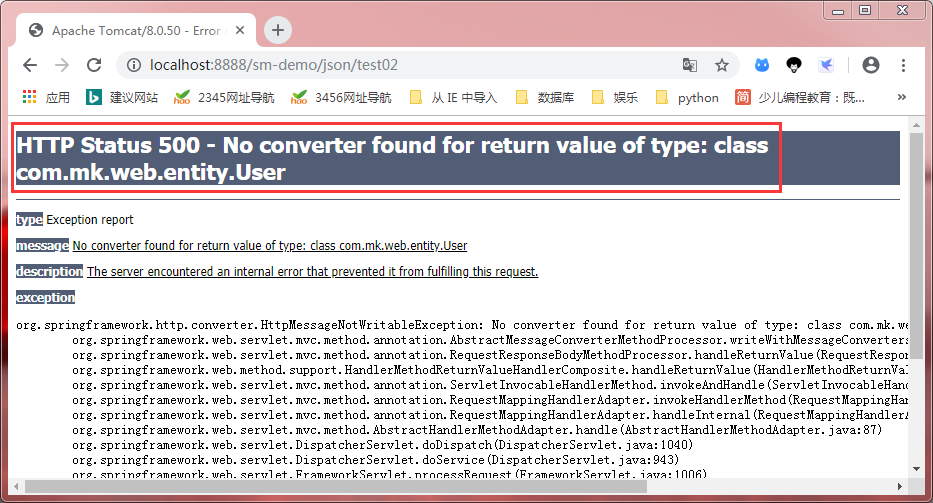Viewport: 933px width, 503px height.
Task: Click the 'description' label
Action: pos(49,271)
